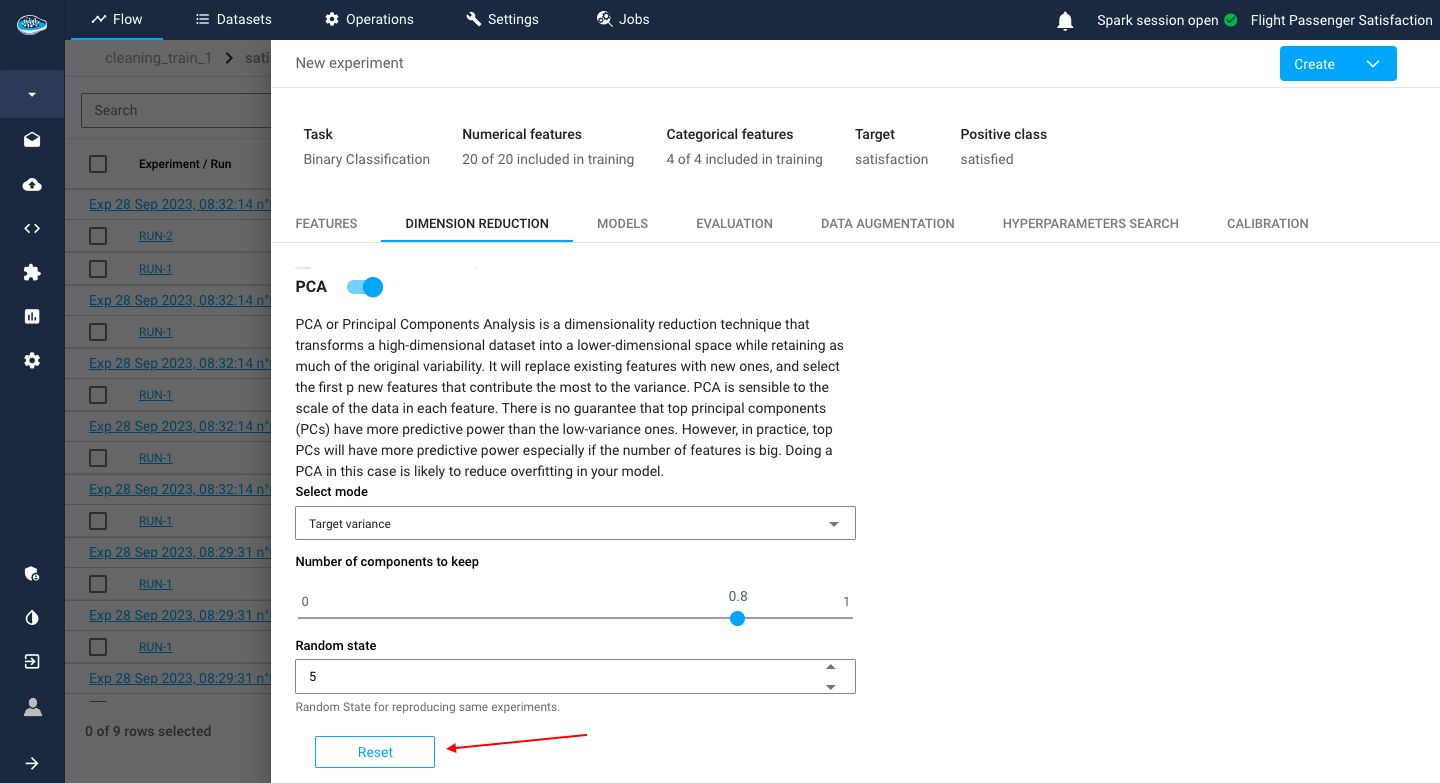Click the cloud upload icon in sidebar

(32, 185)
